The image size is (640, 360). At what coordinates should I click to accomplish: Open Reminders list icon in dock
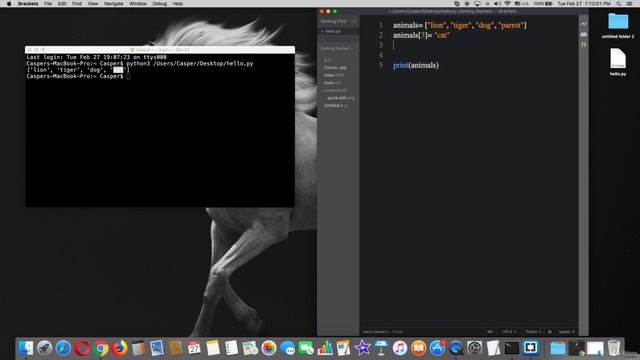pyautogui.click(x=231, y=348)
